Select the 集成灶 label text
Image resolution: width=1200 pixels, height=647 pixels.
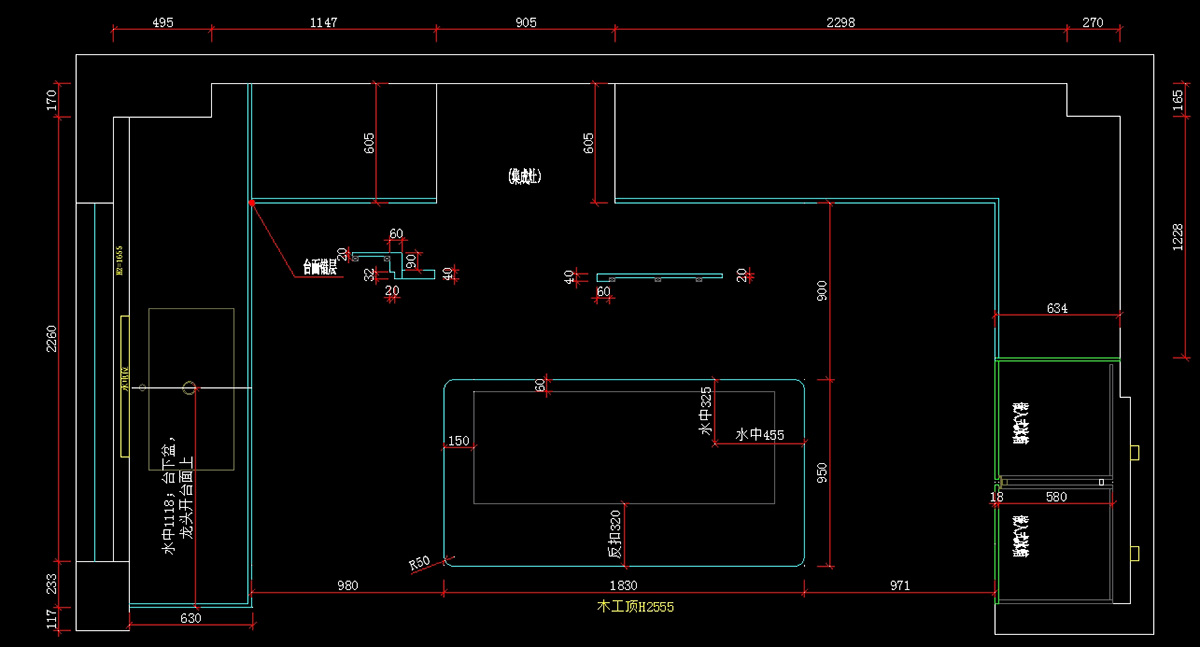[525, 177]
